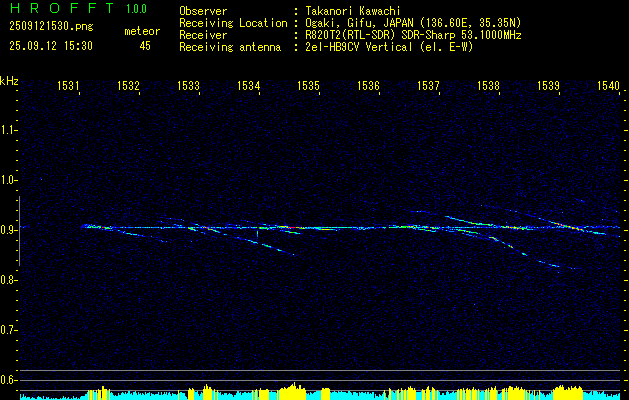Image resolution: width=629 pixels, height=400 pixels.
Task: Click the meteor label
Action: coord(142,31)
